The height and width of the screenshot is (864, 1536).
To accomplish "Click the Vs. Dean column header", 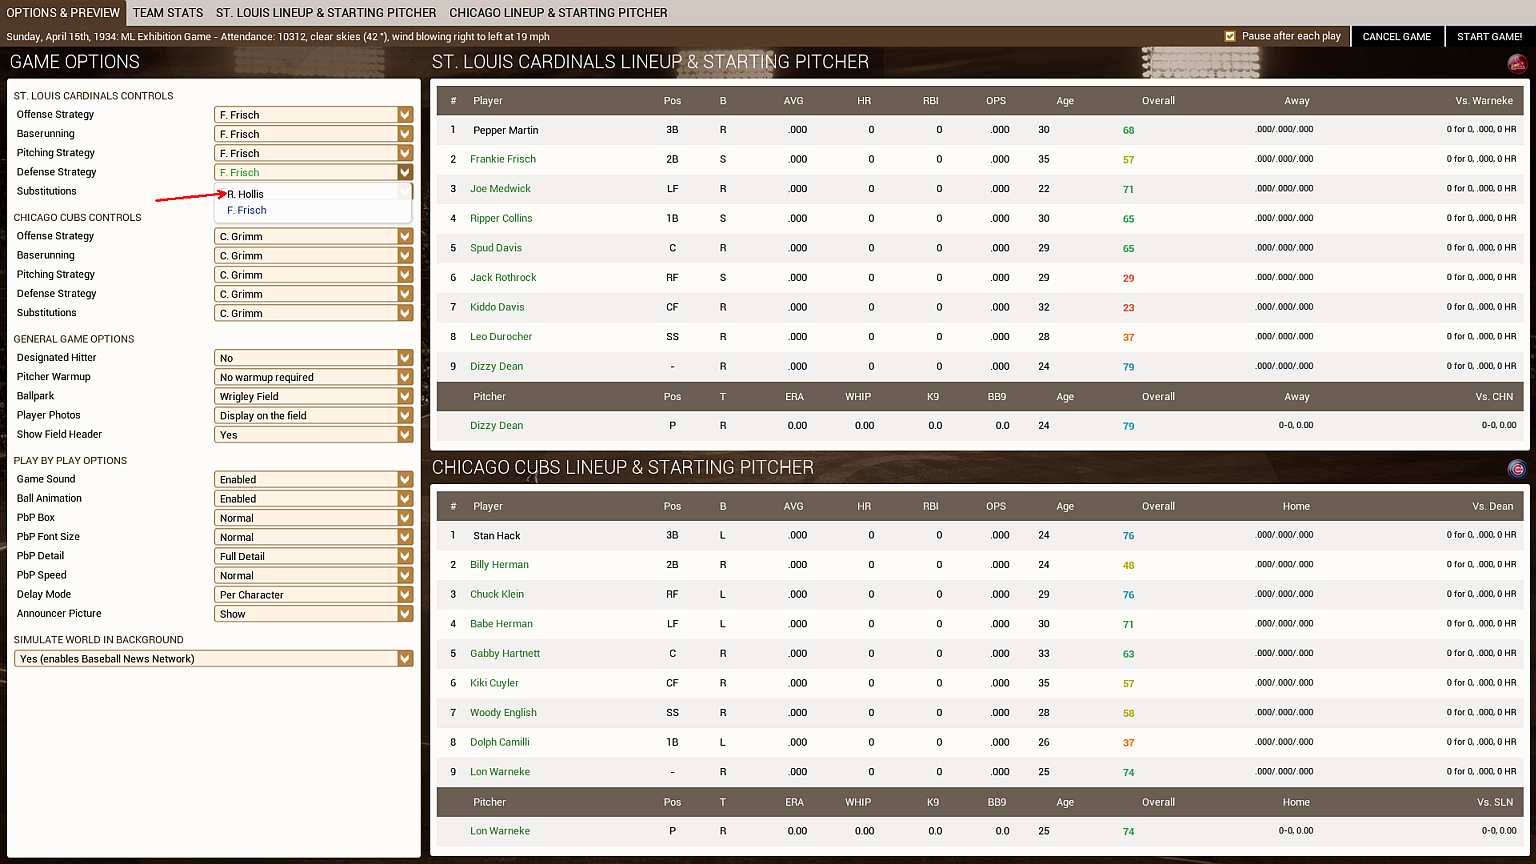I will point(1492,506).
